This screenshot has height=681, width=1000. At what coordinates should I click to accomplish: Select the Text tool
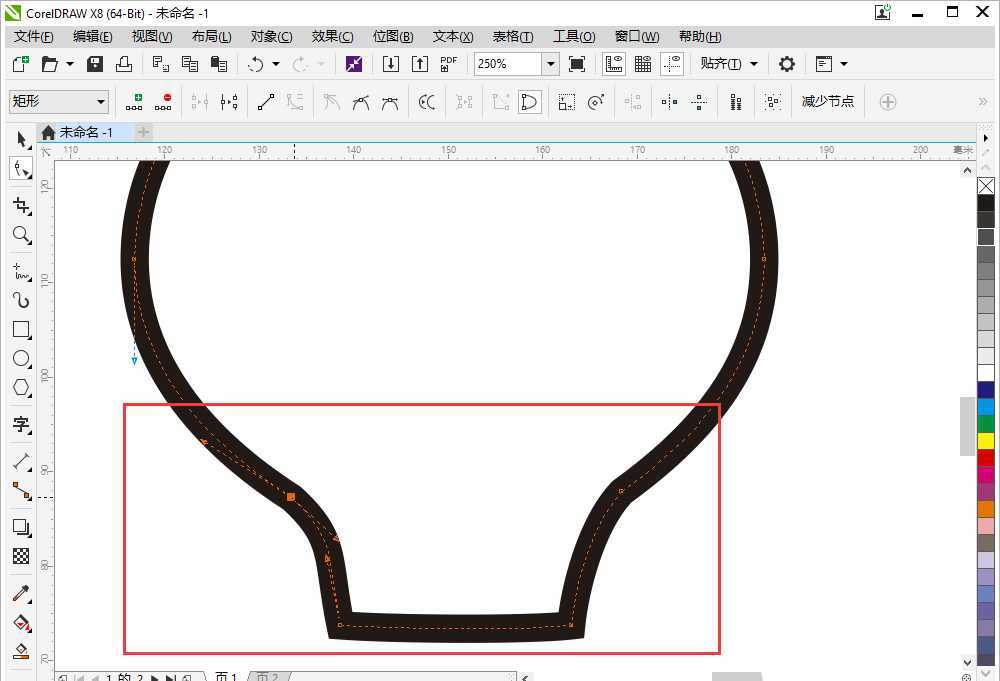[21, 426]
